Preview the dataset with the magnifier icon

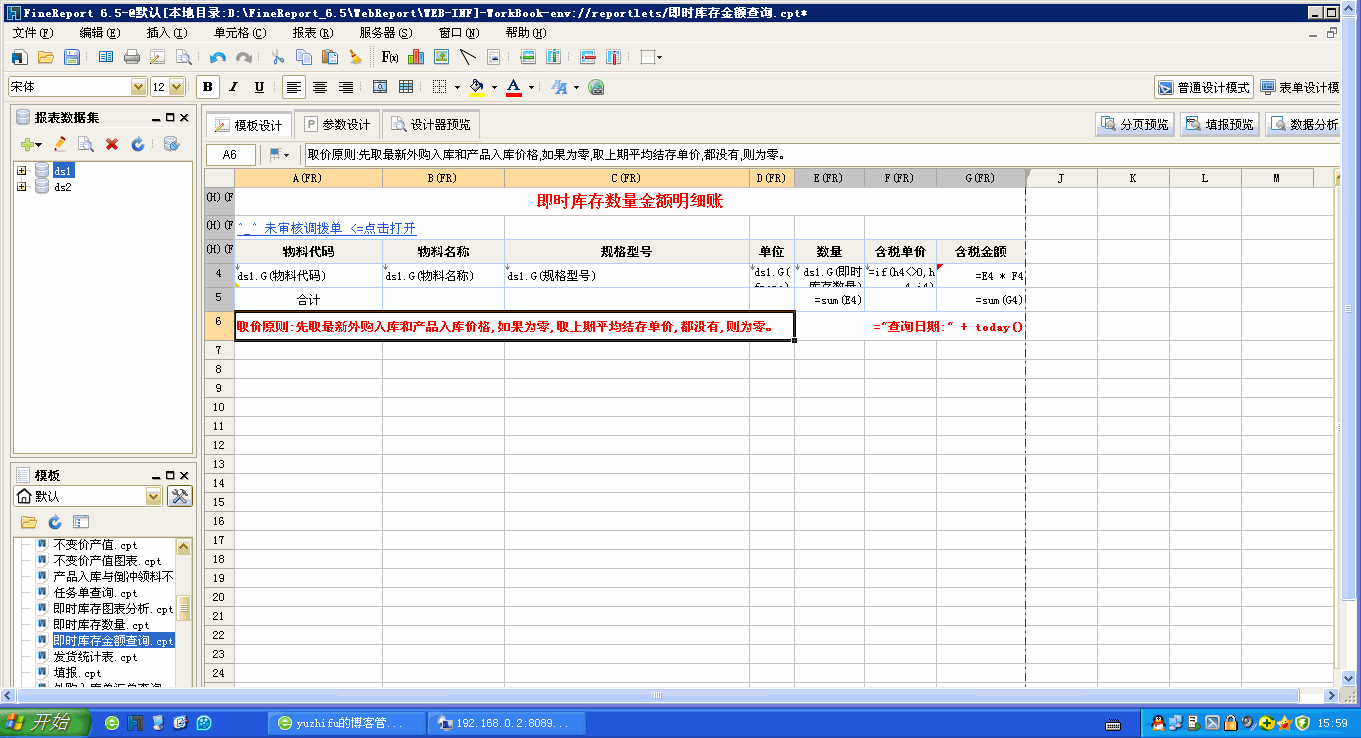click(x=86, y=144)
